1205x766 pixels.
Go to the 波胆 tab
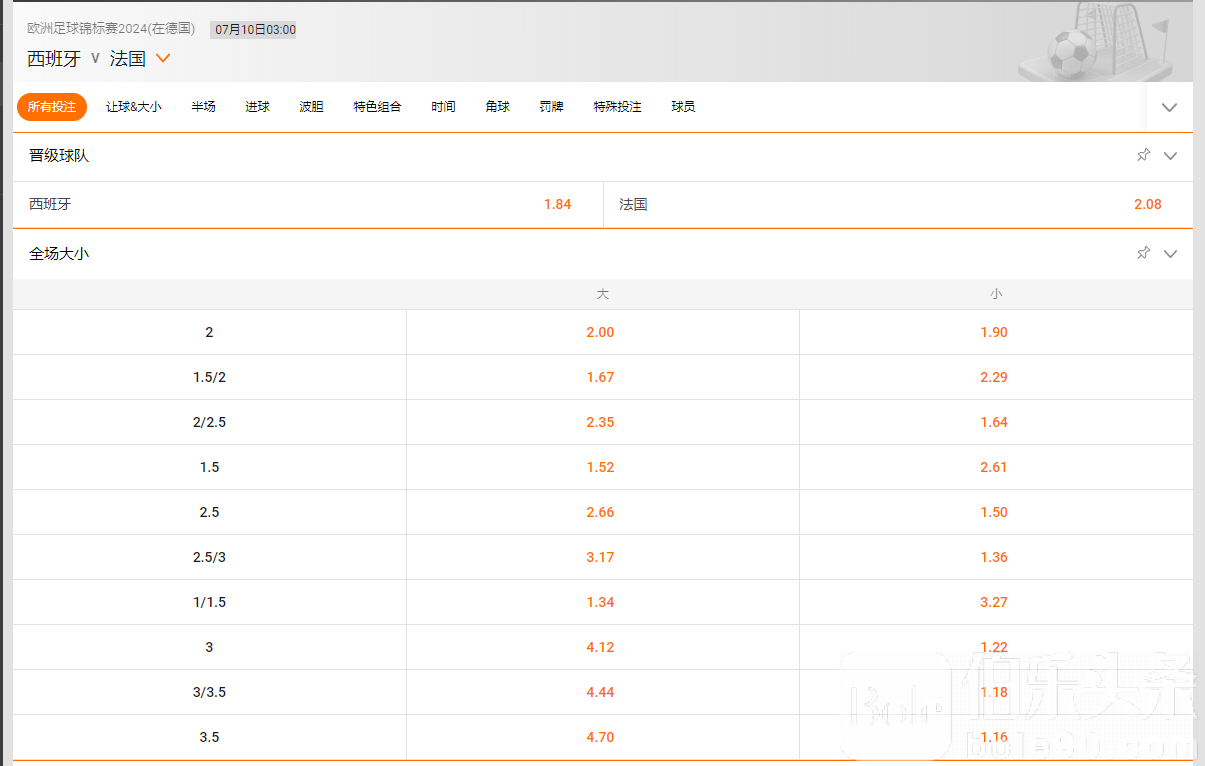pos(311,107)
